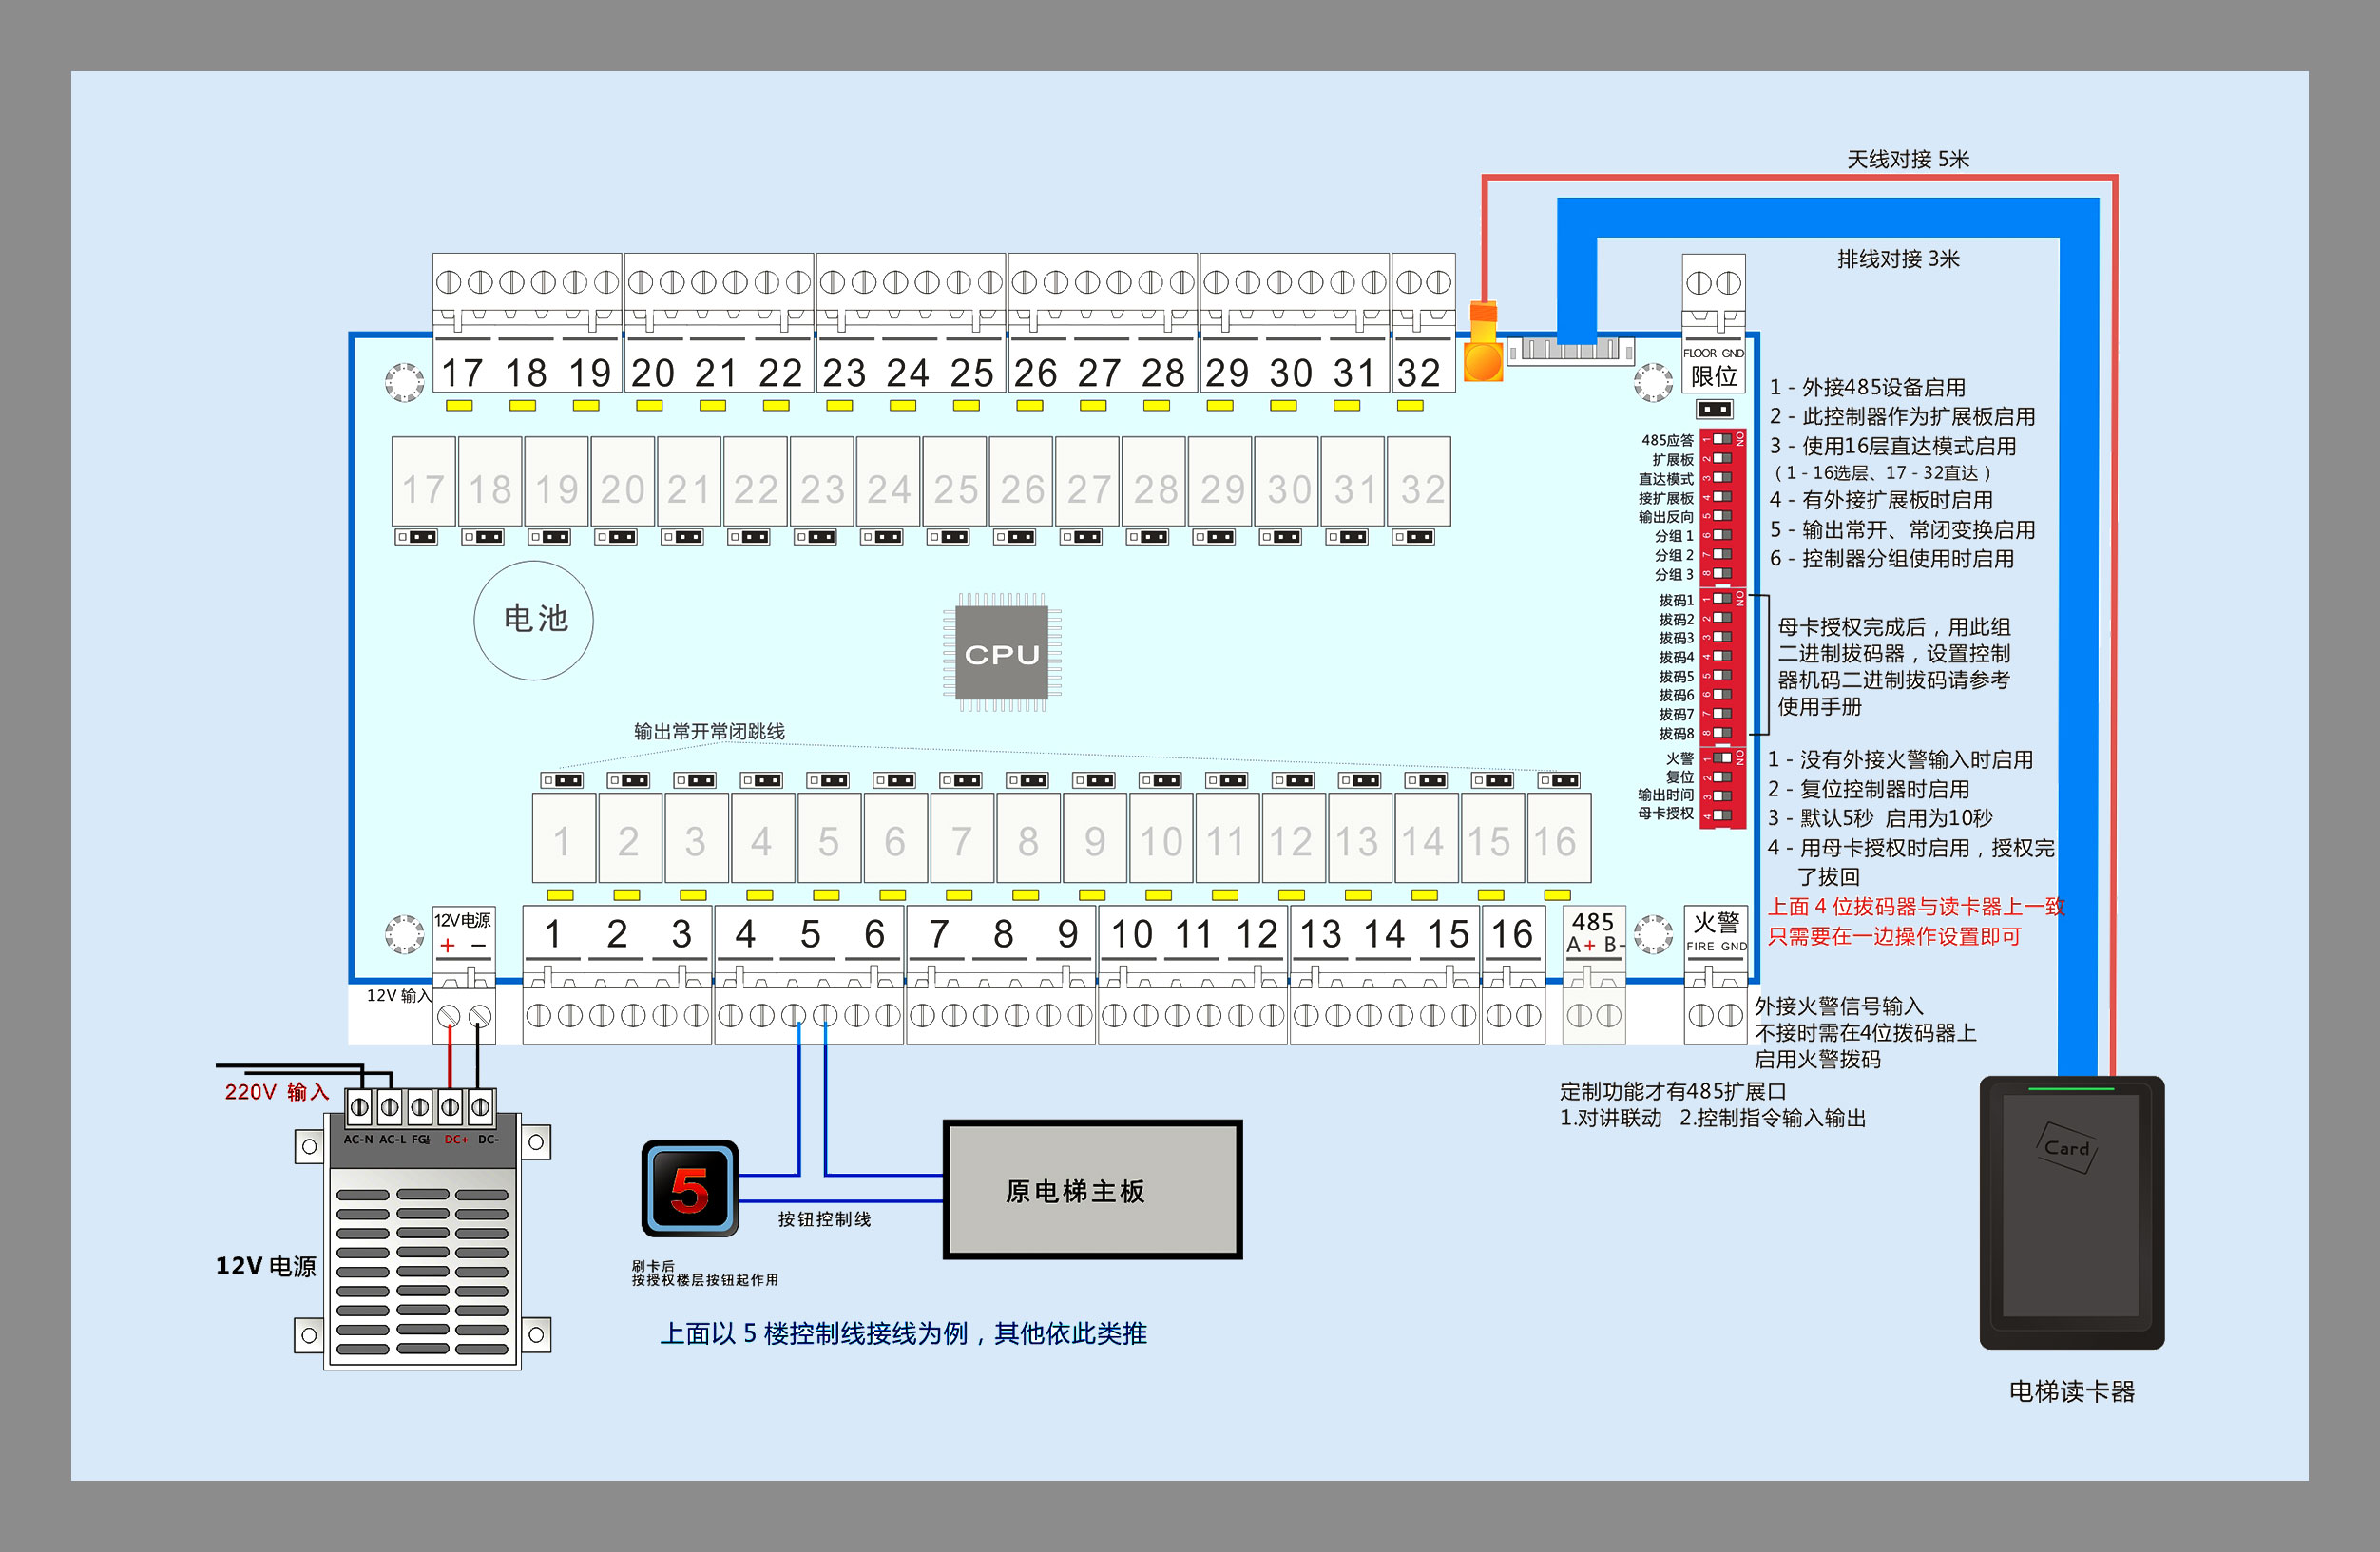2380x1552 pixels.
Task: Click the orange antenna connector on the board
Action: tap(1482, 343)
